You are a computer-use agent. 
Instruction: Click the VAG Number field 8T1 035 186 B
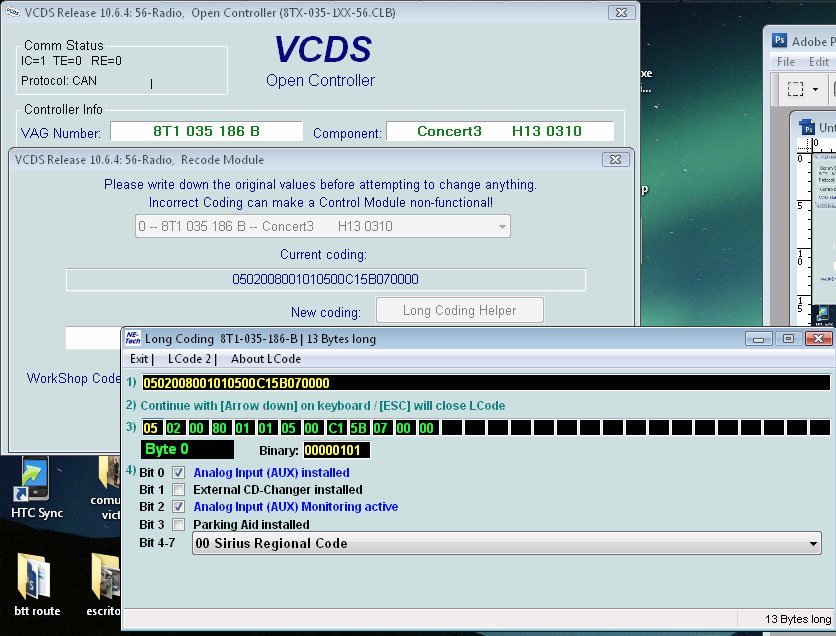pos(206,131)
